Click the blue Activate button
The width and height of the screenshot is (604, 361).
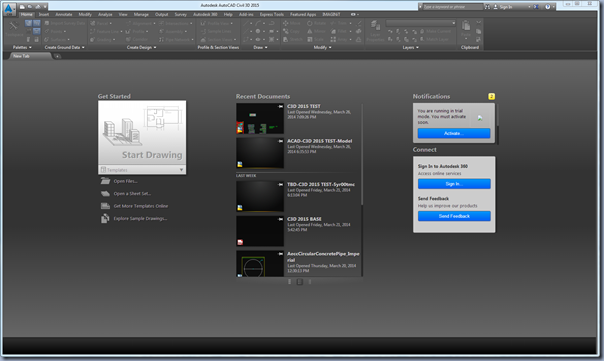tap(454, 133)
